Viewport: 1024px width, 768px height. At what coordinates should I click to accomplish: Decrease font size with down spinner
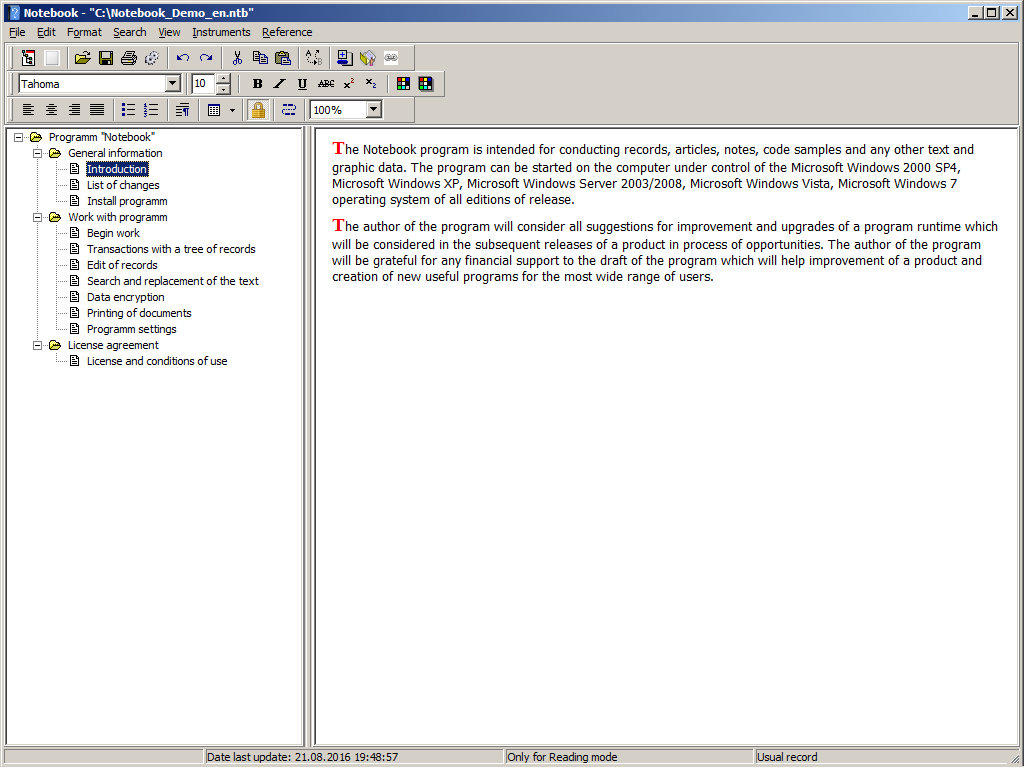(x=223, y=89)
